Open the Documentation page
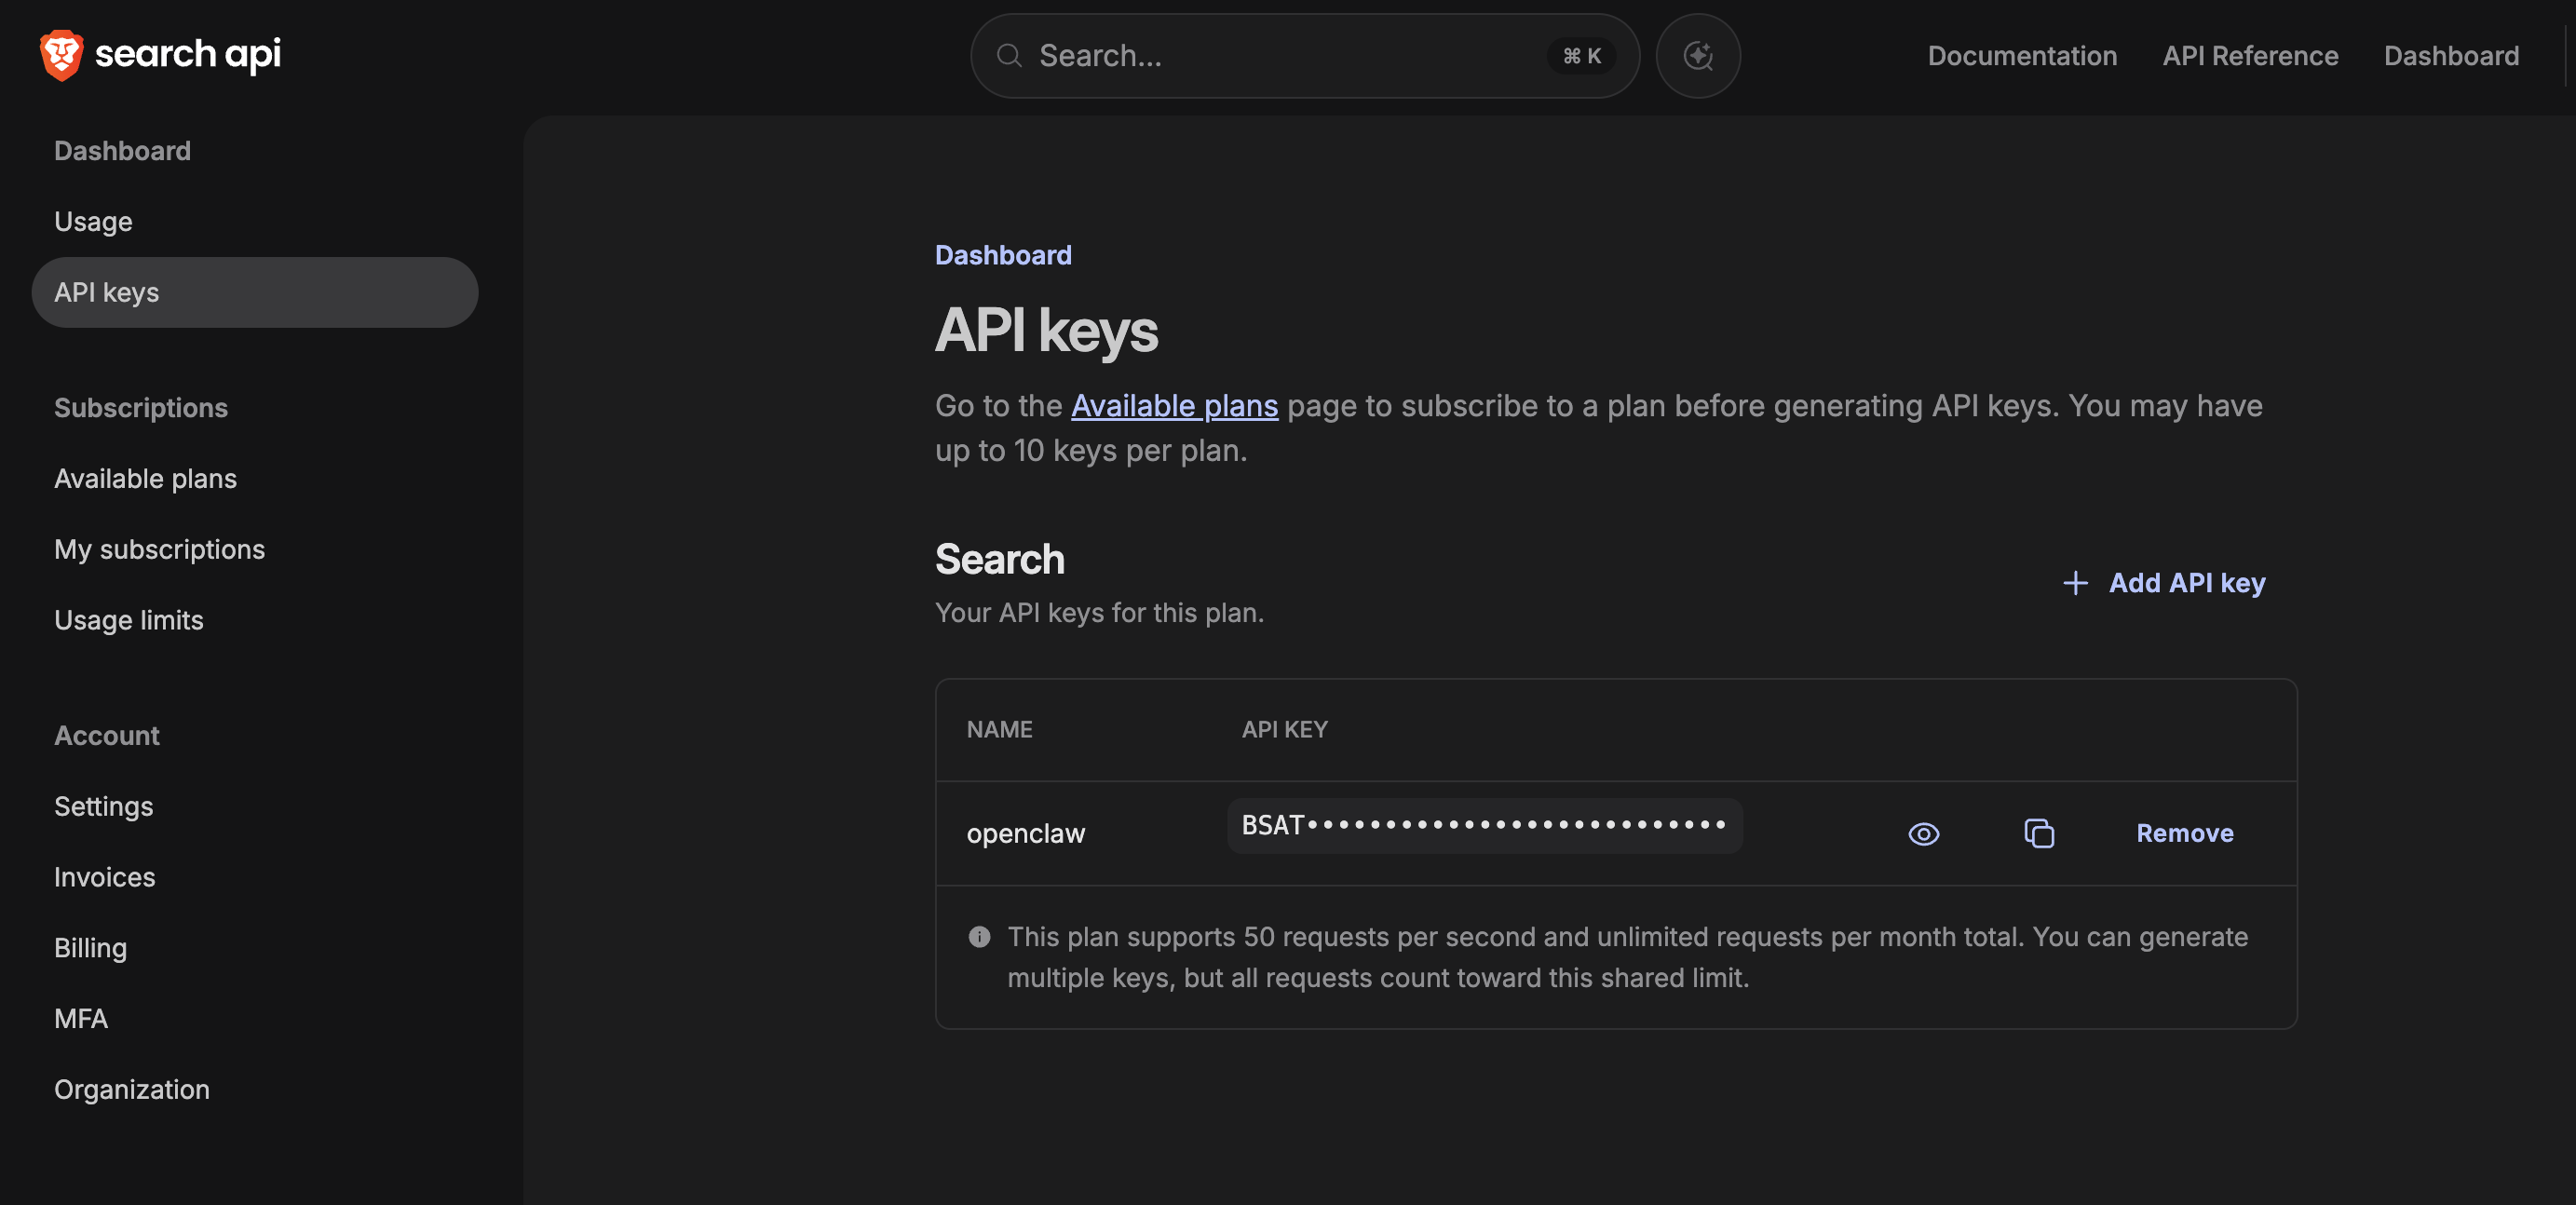 click(x=2022, y=56)
